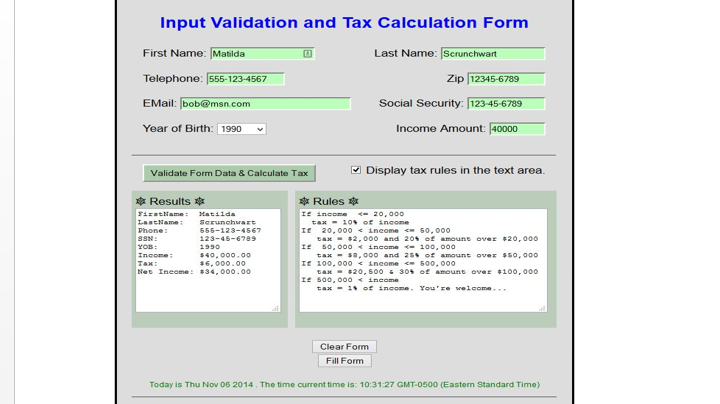
Task: Open the Year of Birth dropdown
Action: click(242, 129)
